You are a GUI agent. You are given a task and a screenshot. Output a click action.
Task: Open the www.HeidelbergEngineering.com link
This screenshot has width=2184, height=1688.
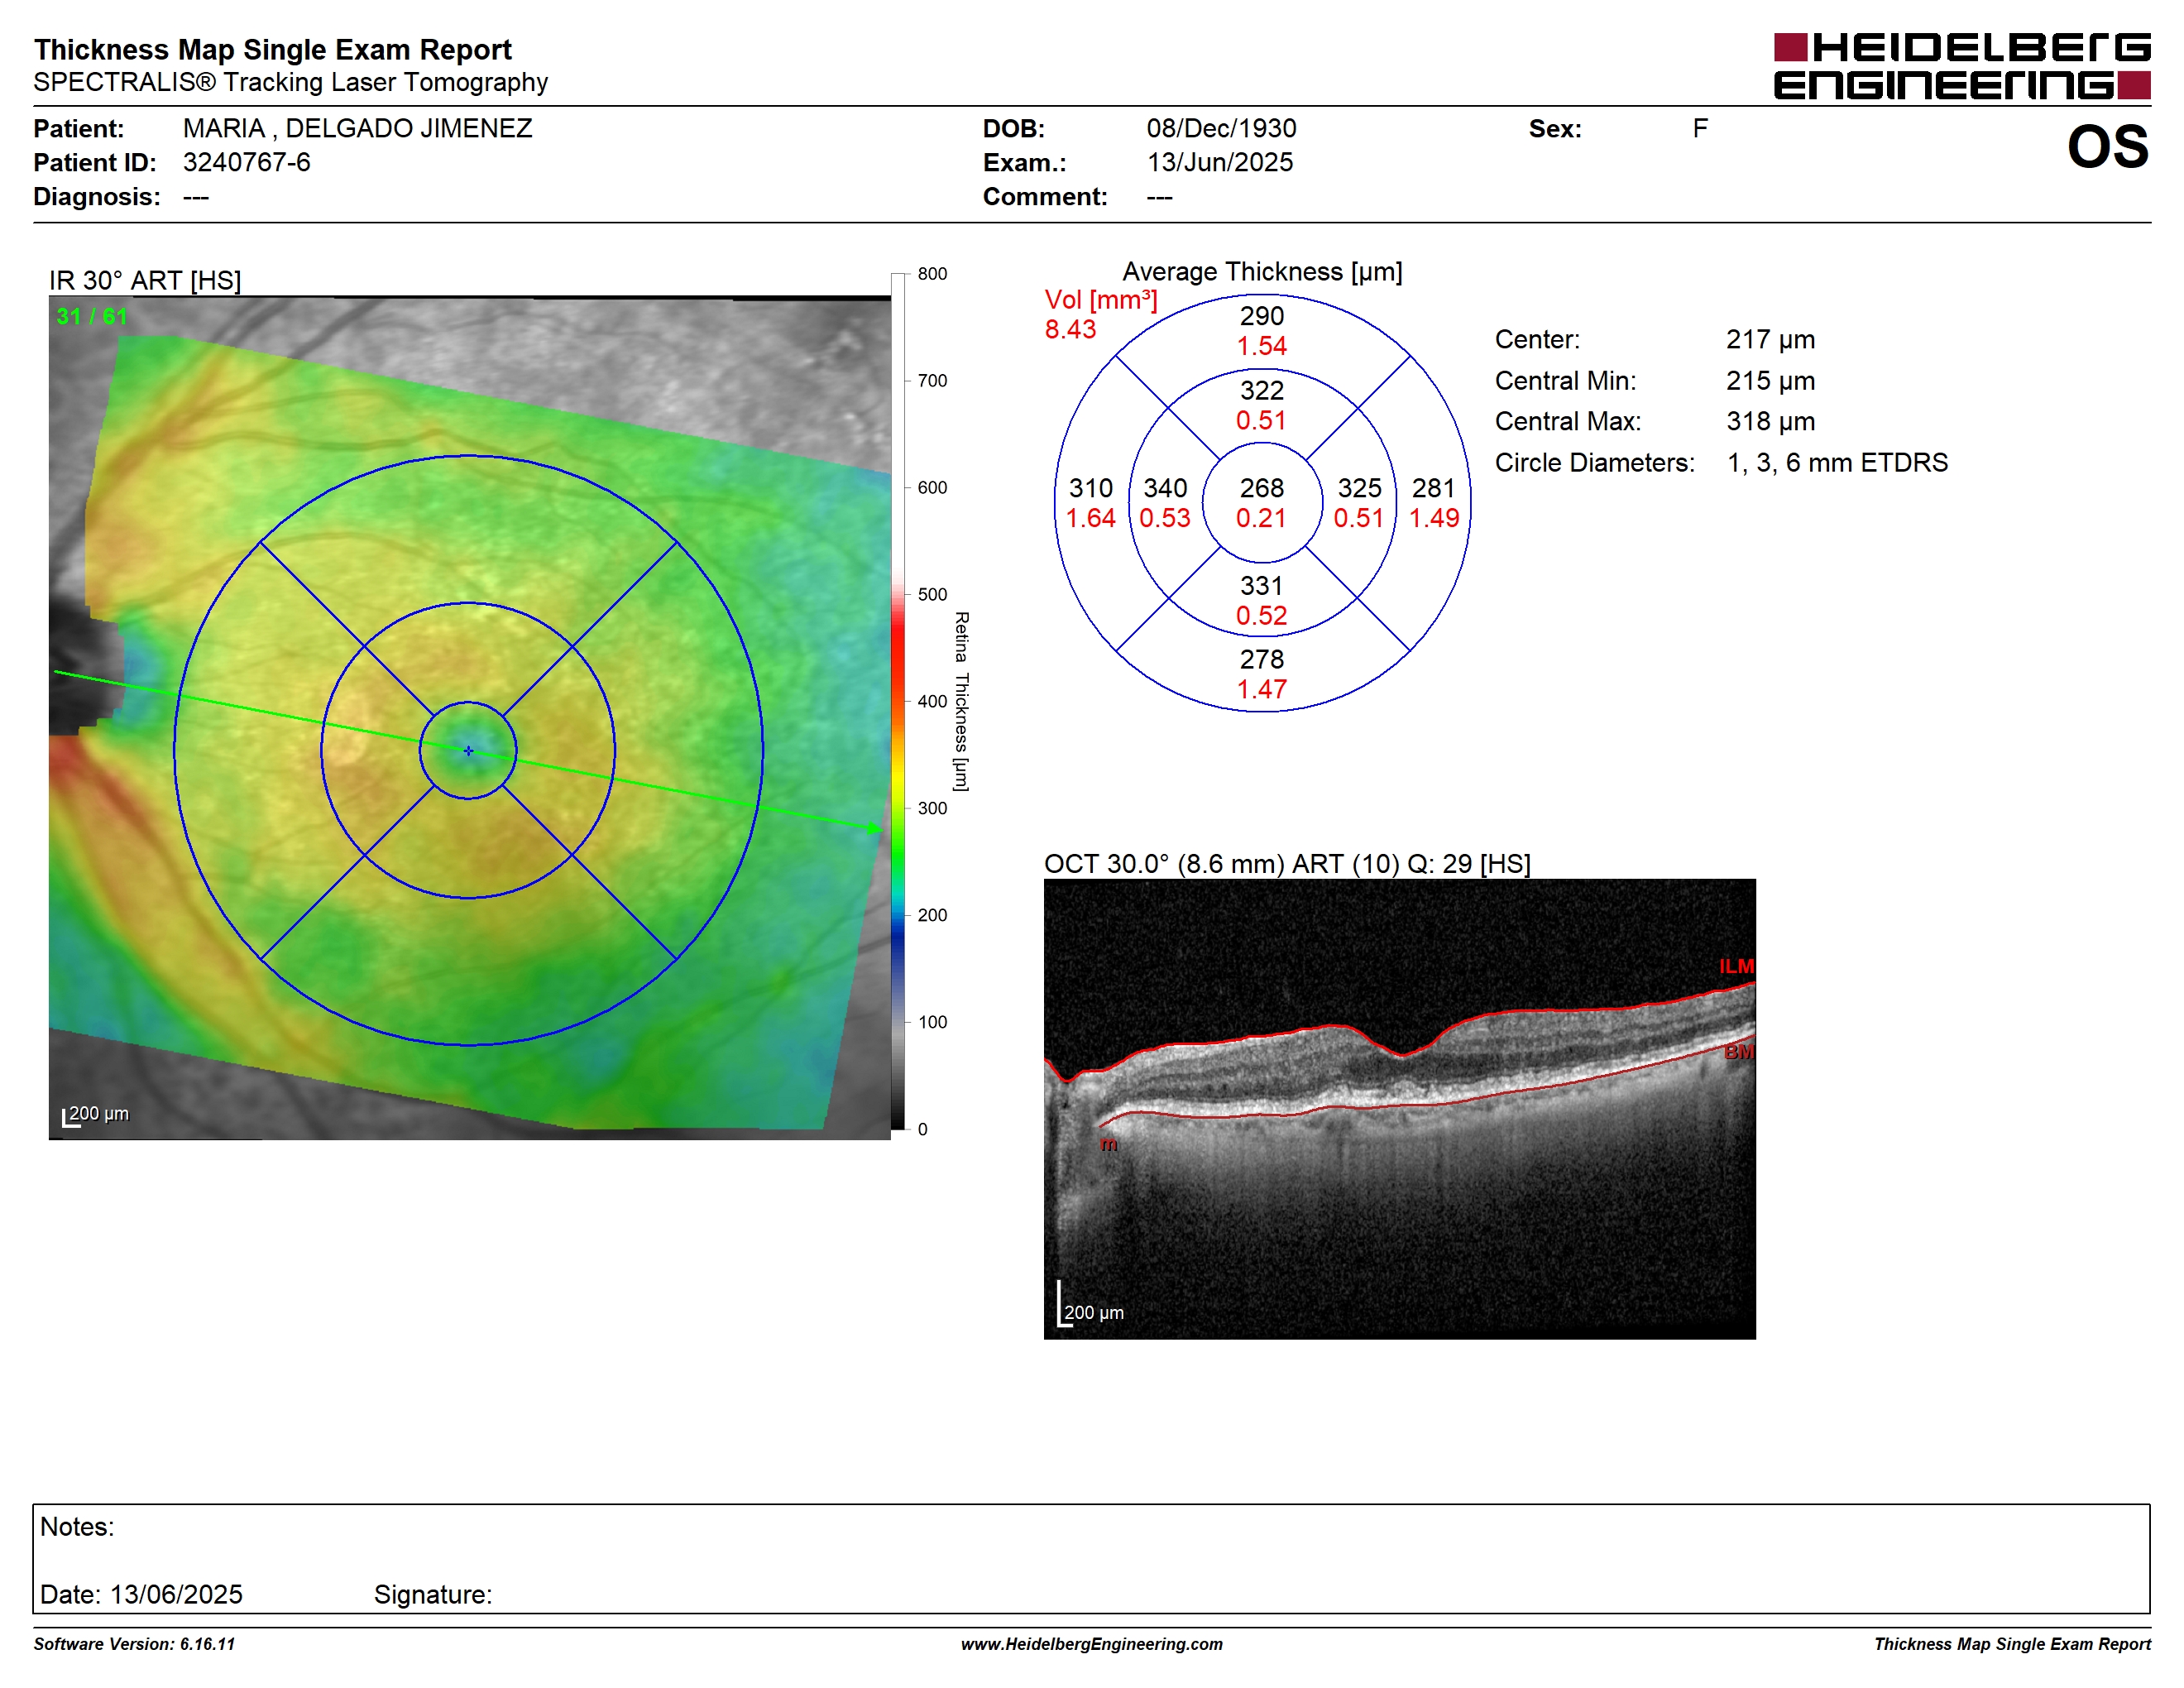1092,1644
